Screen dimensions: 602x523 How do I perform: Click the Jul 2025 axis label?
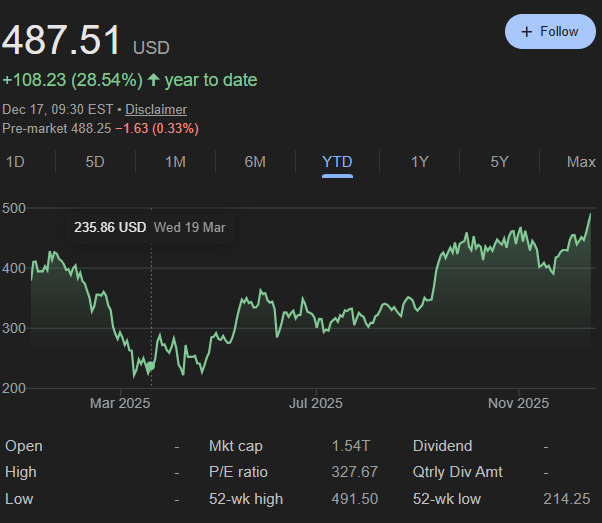tap(315, 404)
